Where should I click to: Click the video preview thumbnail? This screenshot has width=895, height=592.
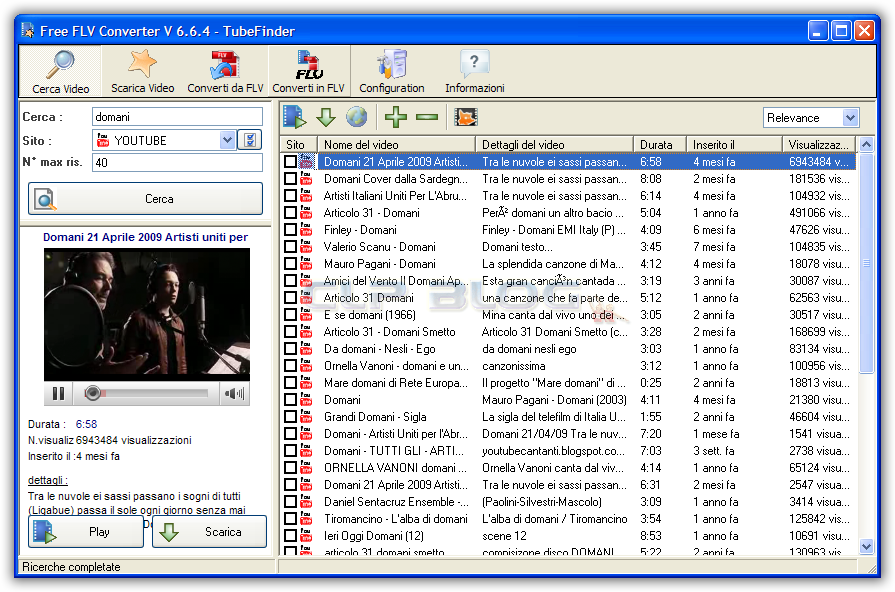click(147, 314)
